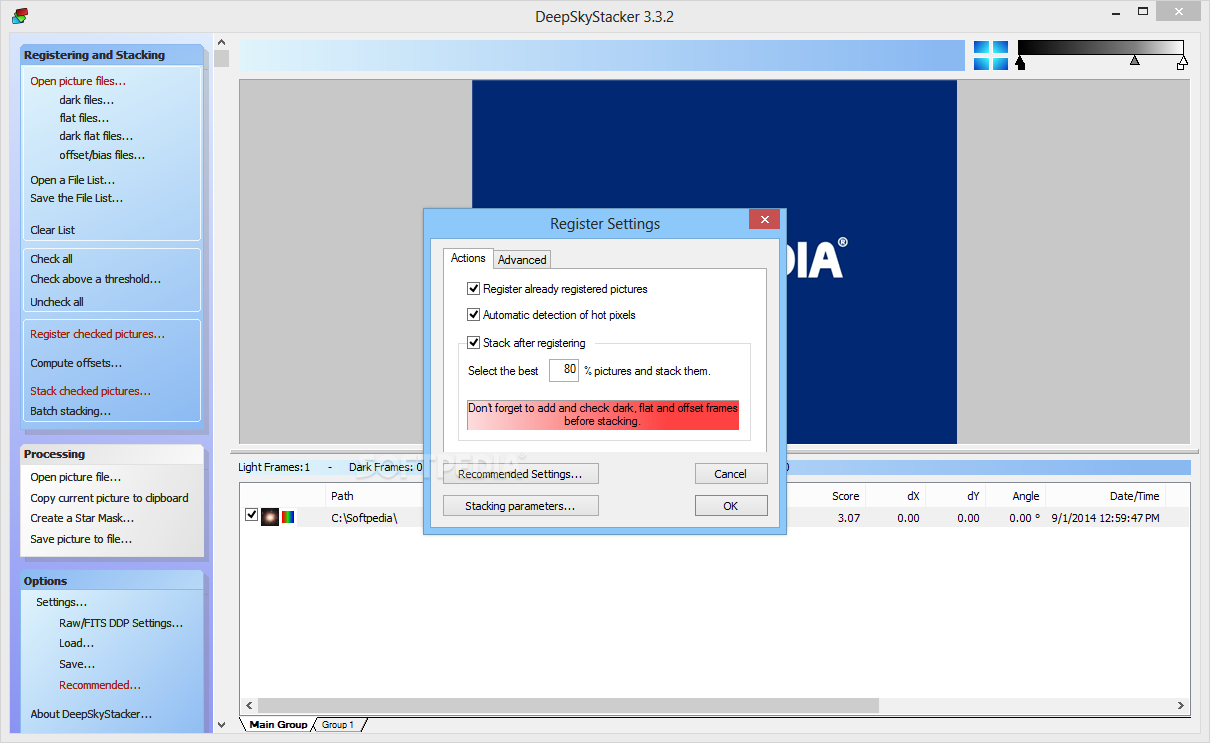This screenshot has width=1210, height=743.
Task: Start Batch stacking
Action: (x=70, y=411)
